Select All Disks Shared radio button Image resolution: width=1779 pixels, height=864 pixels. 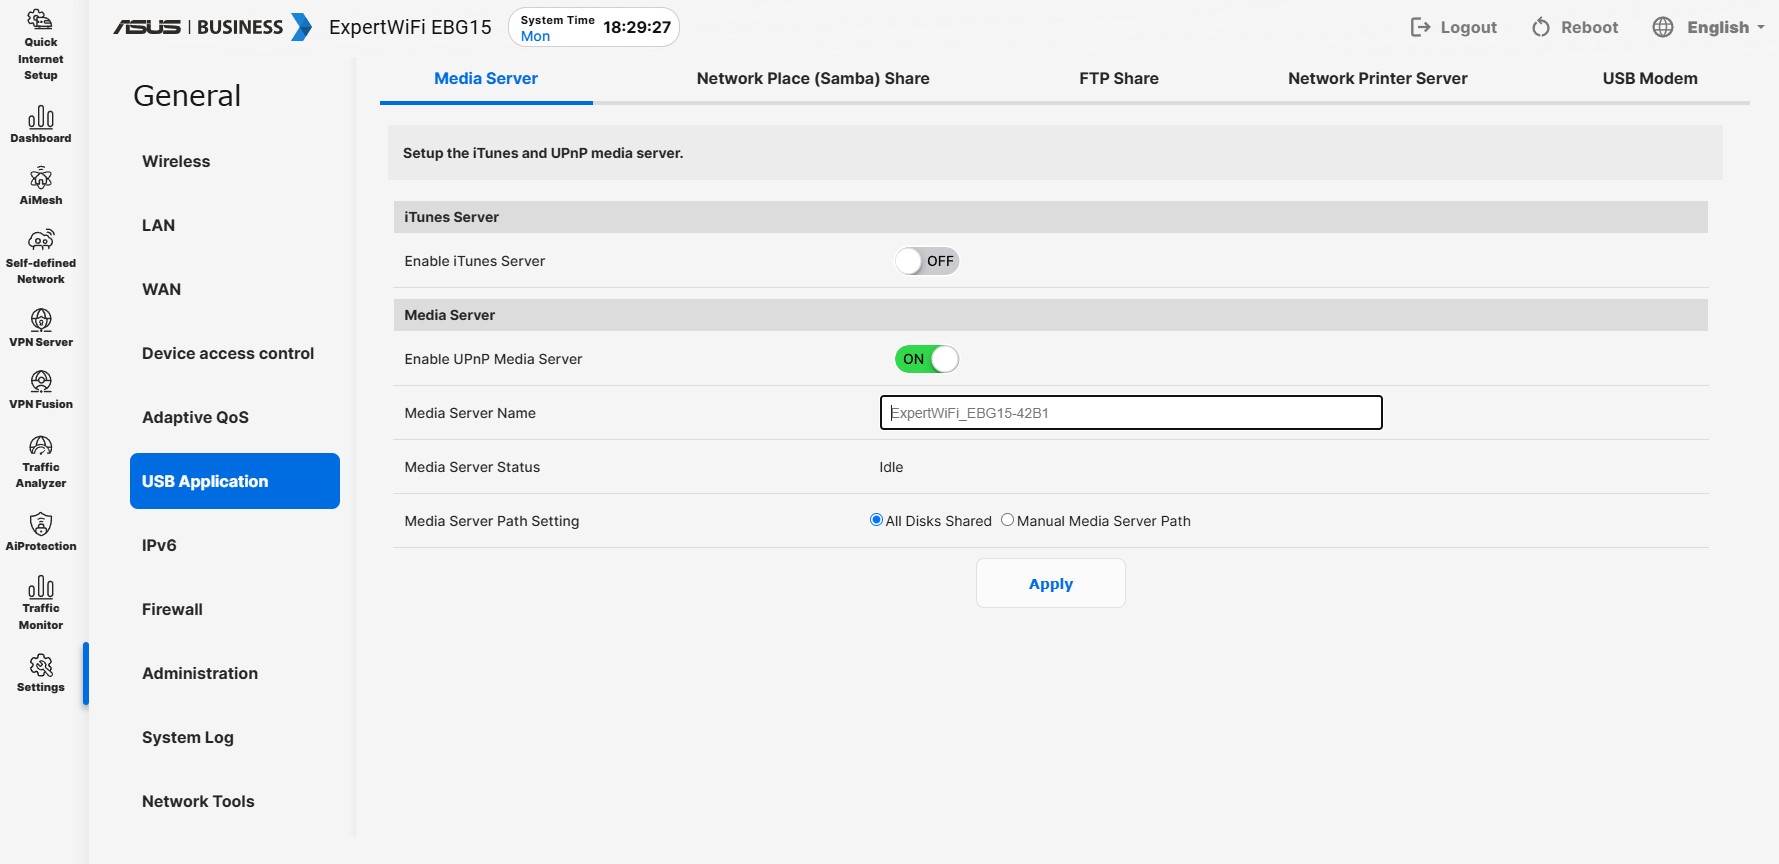point(877,520)
